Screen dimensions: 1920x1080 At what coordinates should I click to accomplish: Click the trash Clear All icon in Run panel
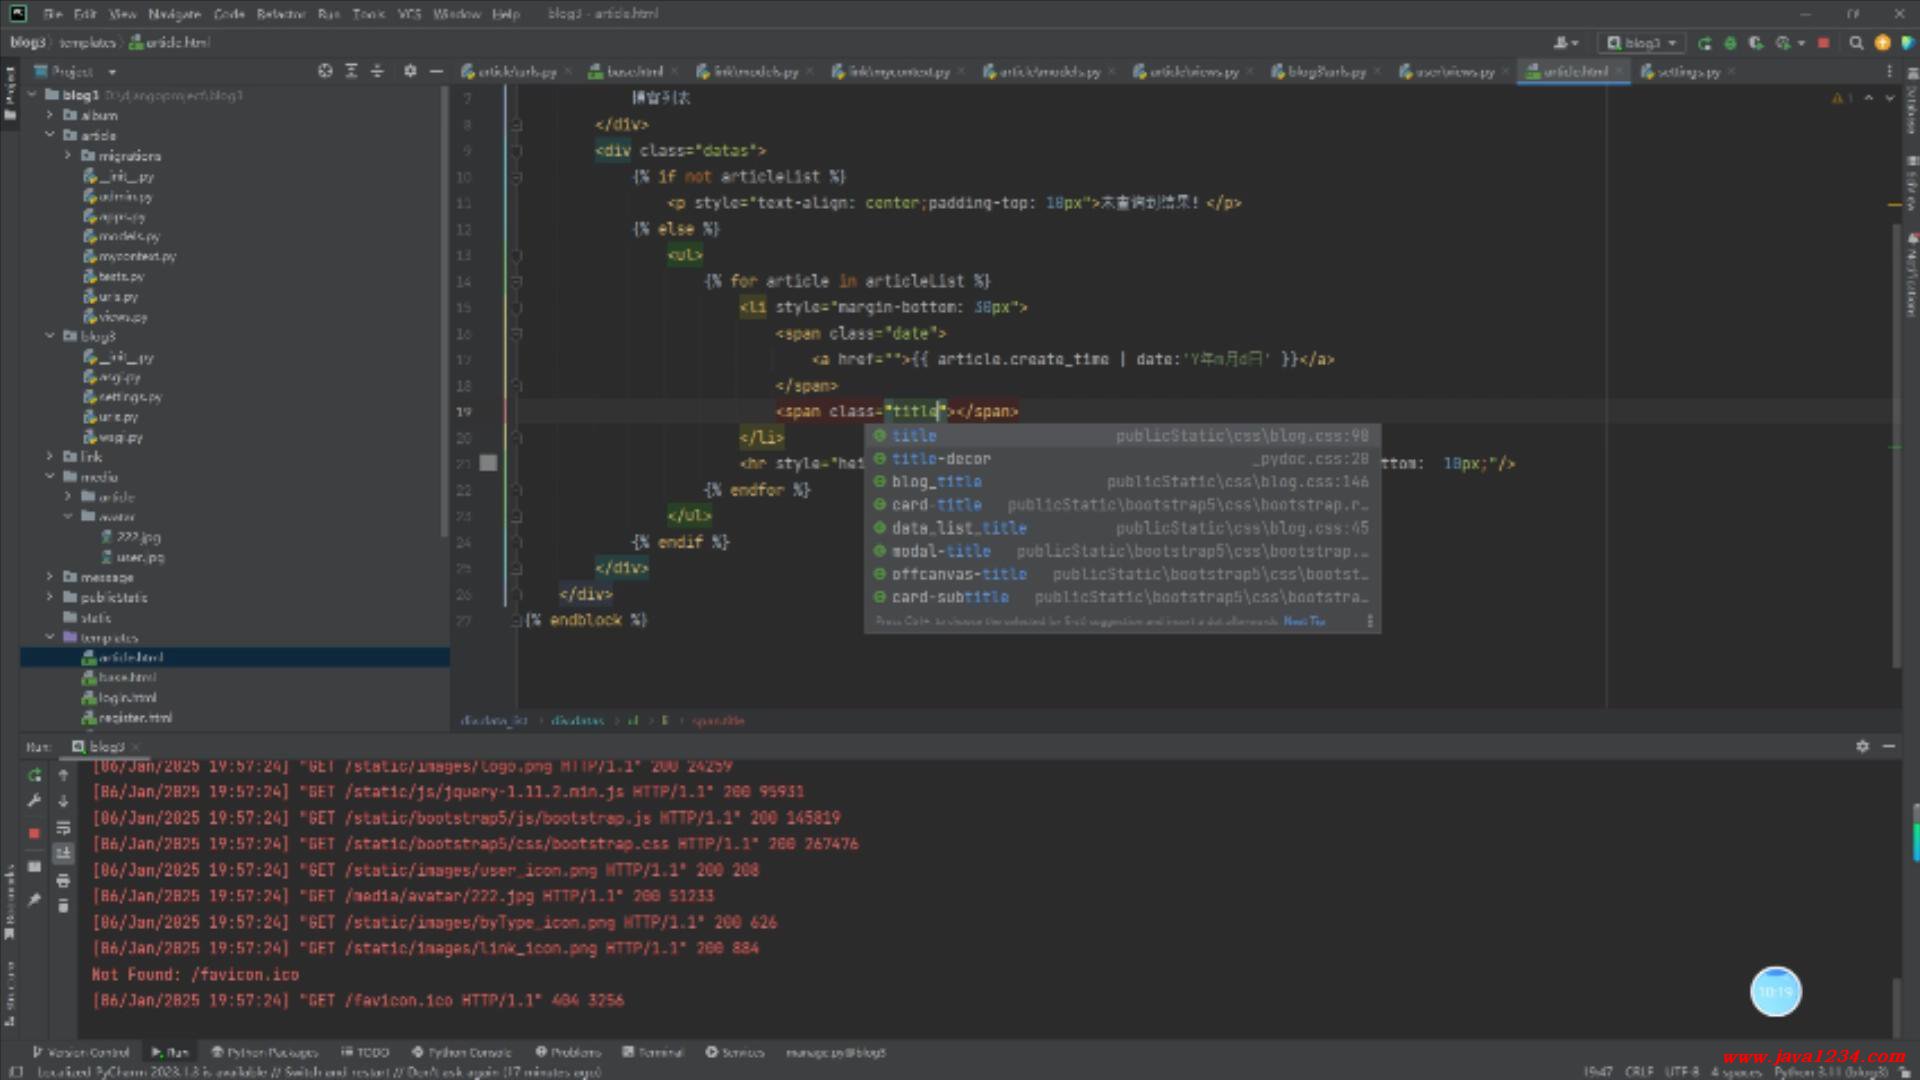[63, 906]
